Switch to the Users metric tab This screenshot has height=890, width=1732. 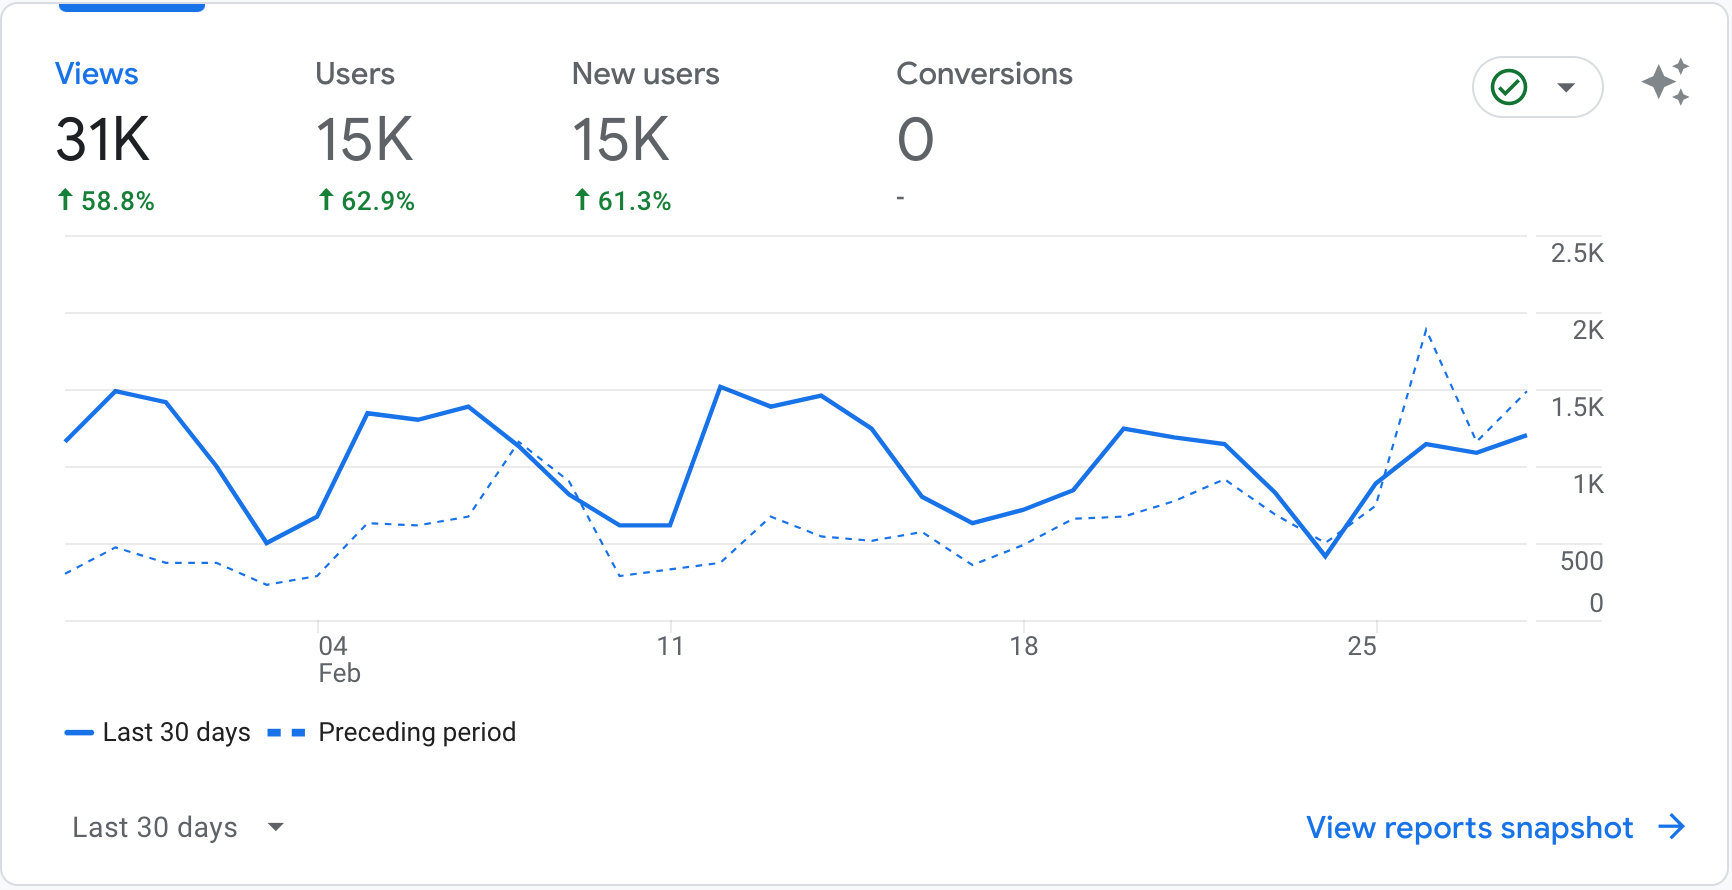pos(355,74)
